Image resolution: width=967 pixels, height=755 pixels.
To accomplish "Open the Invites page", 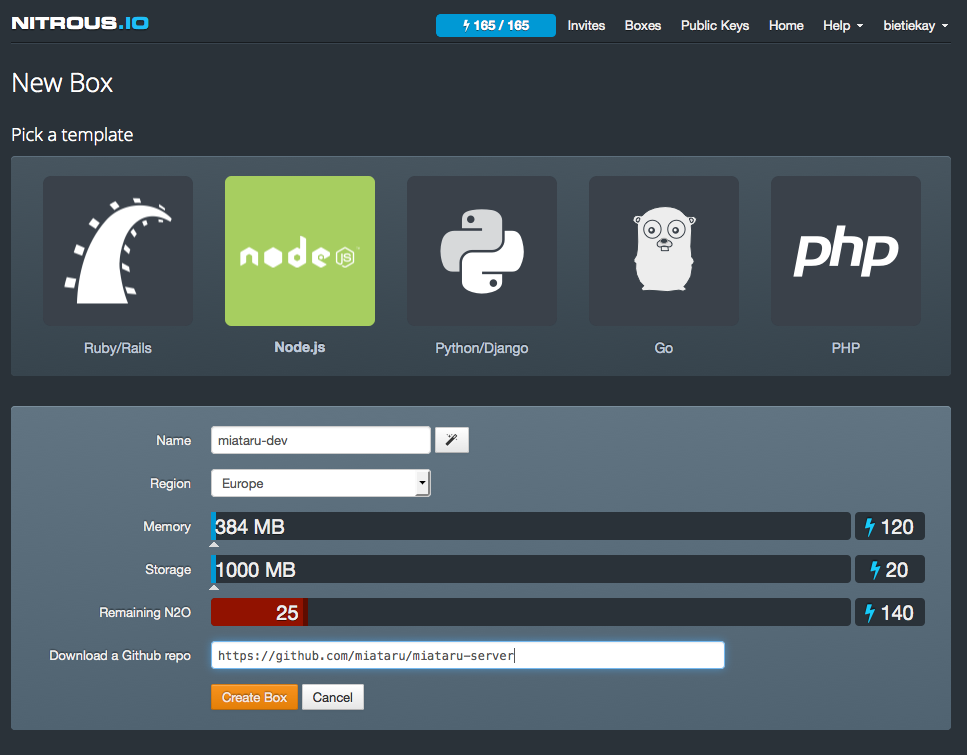I will tap(586, 25).
